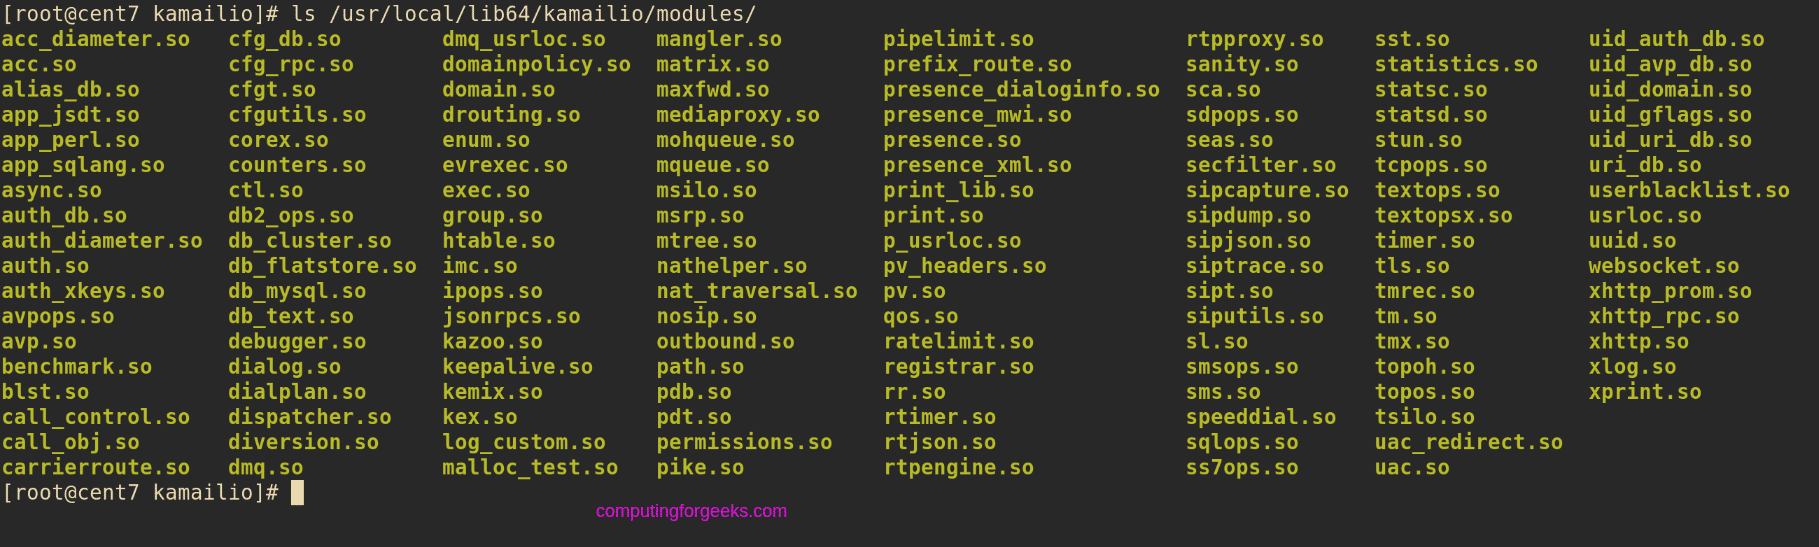
Task: Click on statistics.so filename
Action: click(x=1456, y=65)
